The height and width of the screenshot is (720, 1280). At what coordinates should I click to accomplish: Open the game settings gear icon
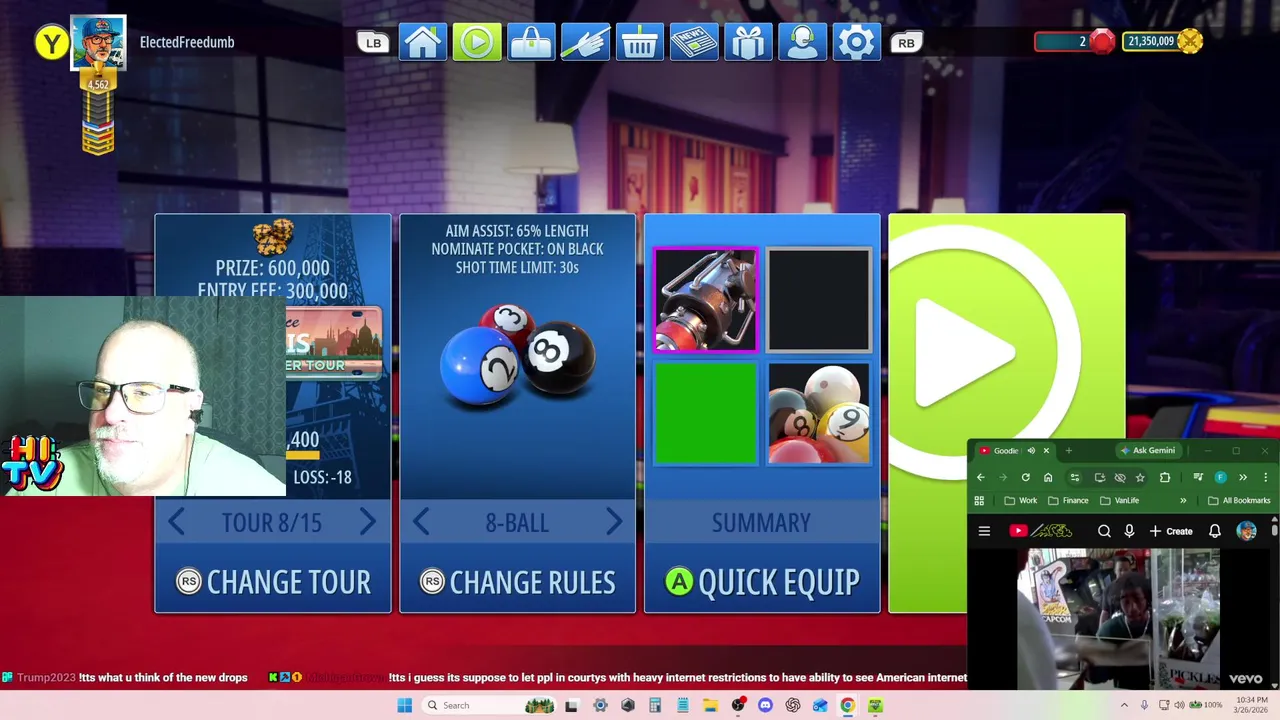click(x=856, y=42)
